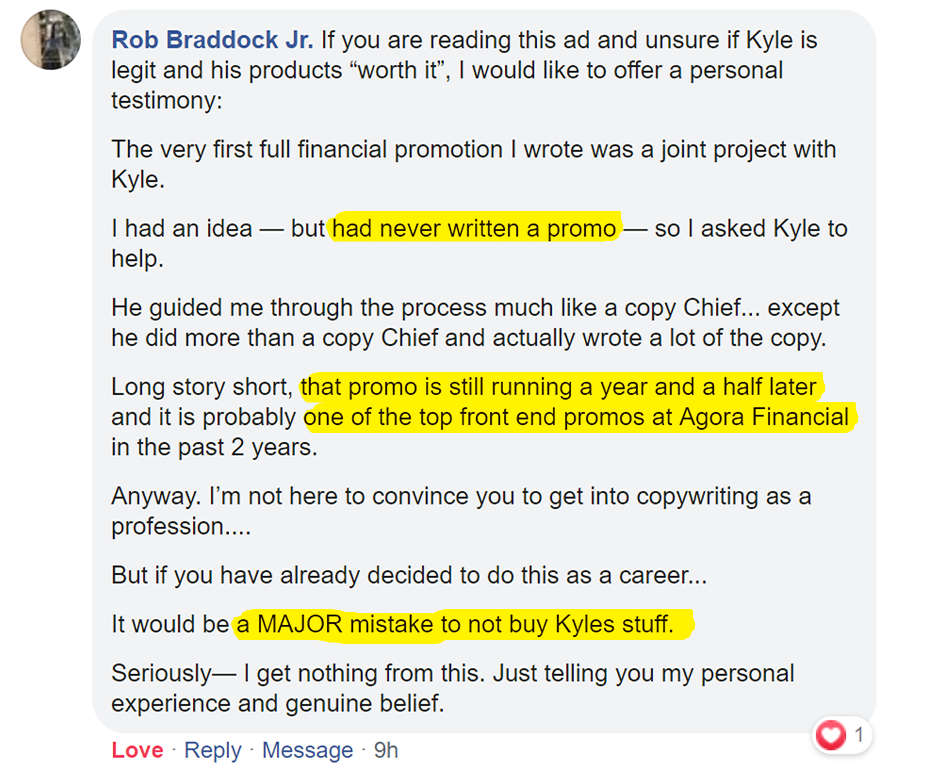Click Rob Braddock Jr.'s profile picture
Image resolution: width=940 pixels, height=769 pixels.
point(50,40)
